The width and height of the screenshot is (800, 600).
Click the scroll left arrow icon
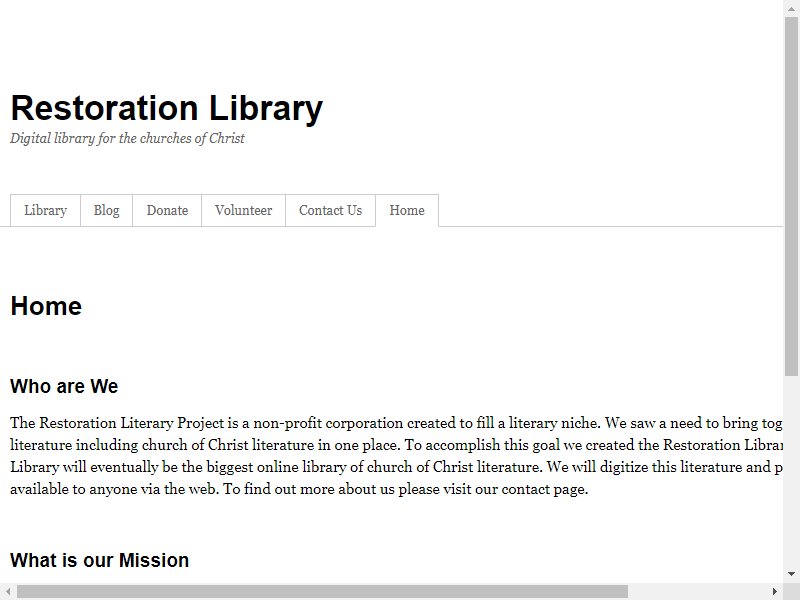[8, 592]
